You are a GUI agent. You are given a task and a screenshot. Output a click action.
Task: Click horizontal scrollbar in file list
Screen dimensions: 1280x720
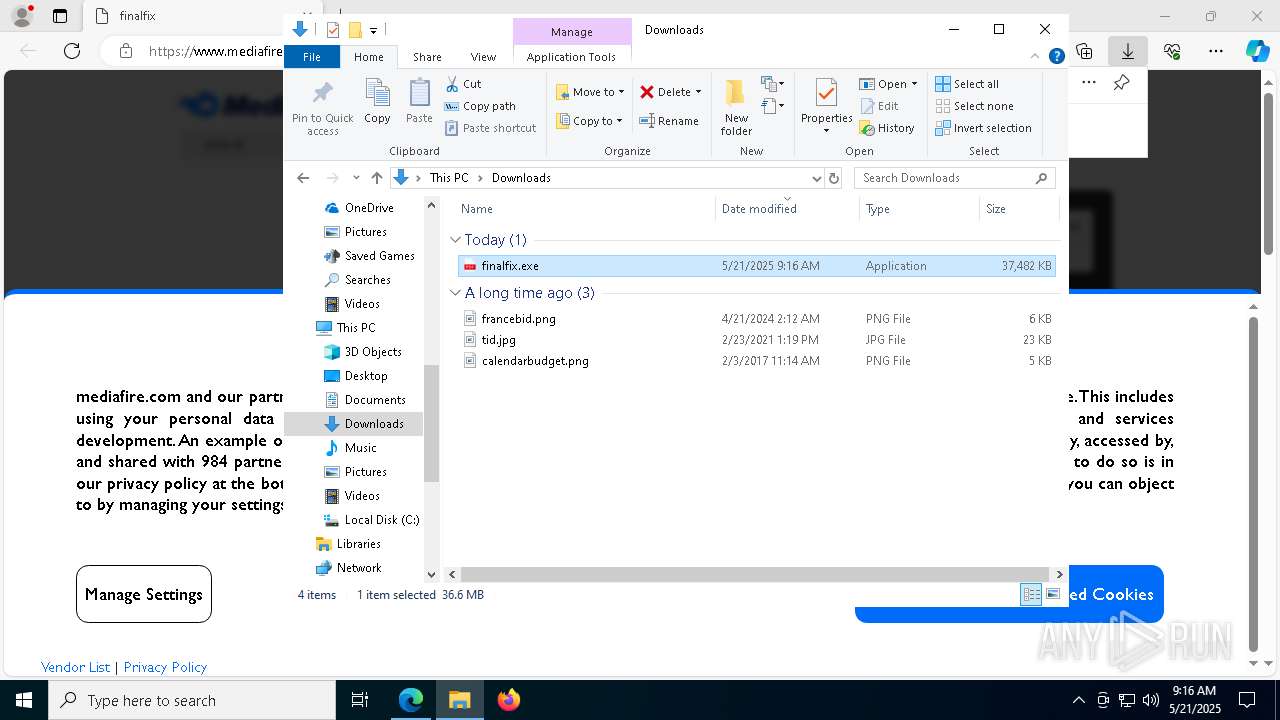pos(756,574)
